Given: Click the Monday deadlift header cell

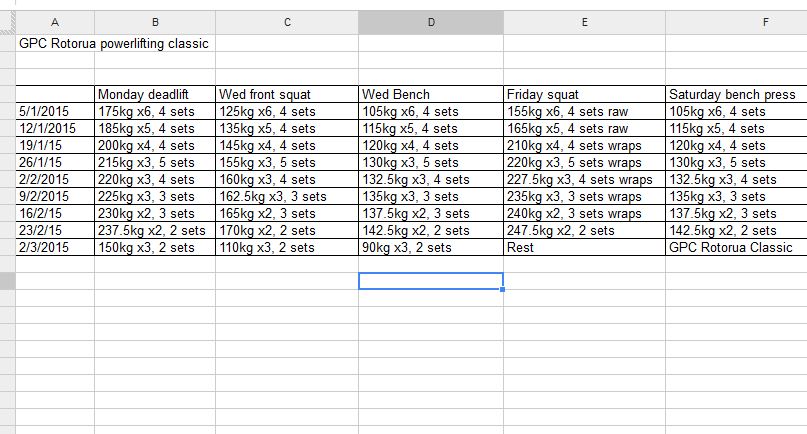Looking at the screenshot, I should 155,95.
